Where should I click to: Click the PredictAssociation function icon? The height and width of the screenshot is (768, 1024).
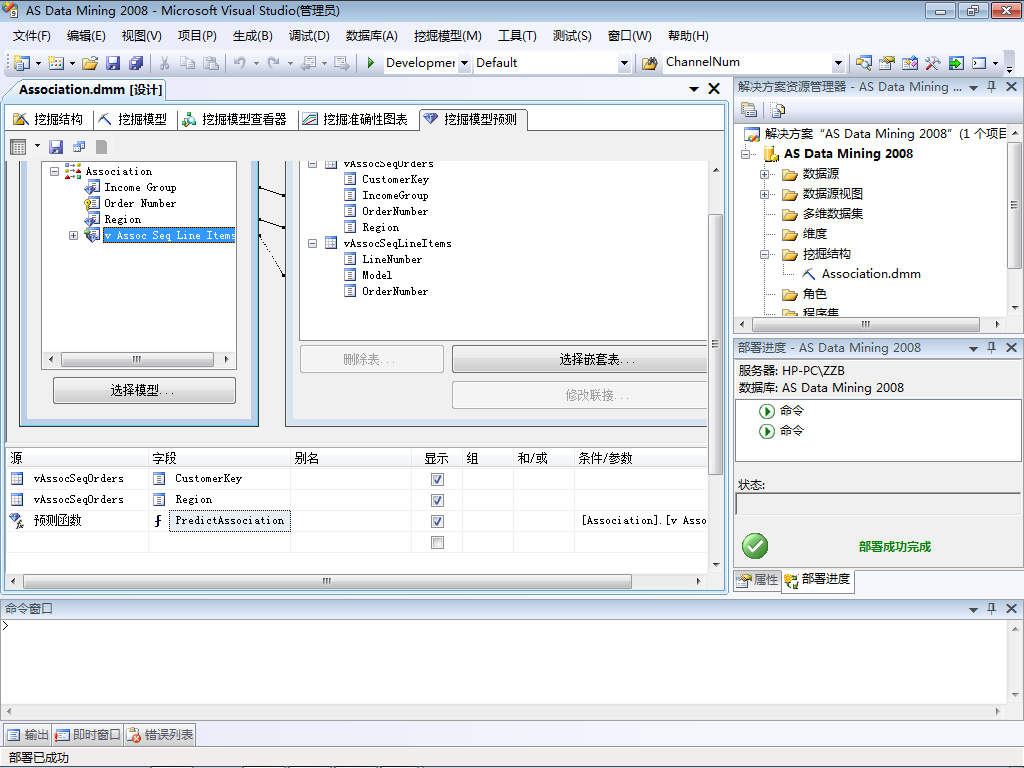pyautogui.click(x=158, y=520)
